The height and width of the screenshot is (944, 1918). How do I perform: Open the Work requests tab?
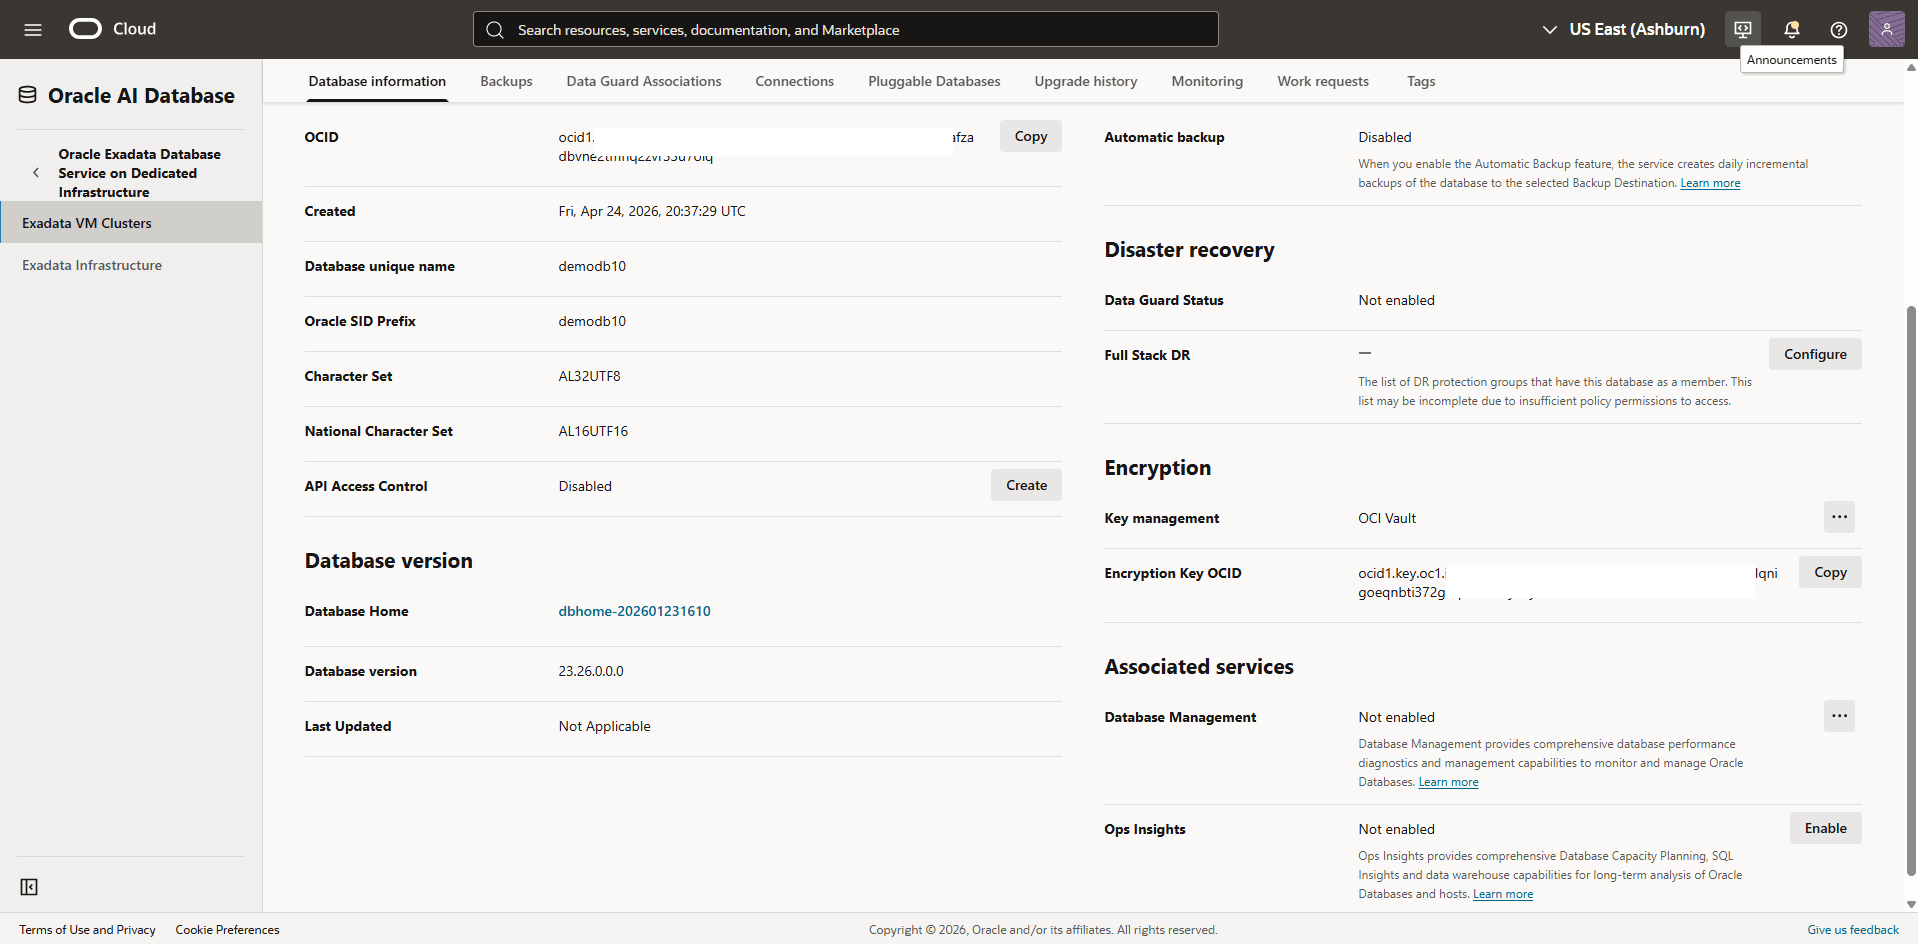pos(1323,81)
